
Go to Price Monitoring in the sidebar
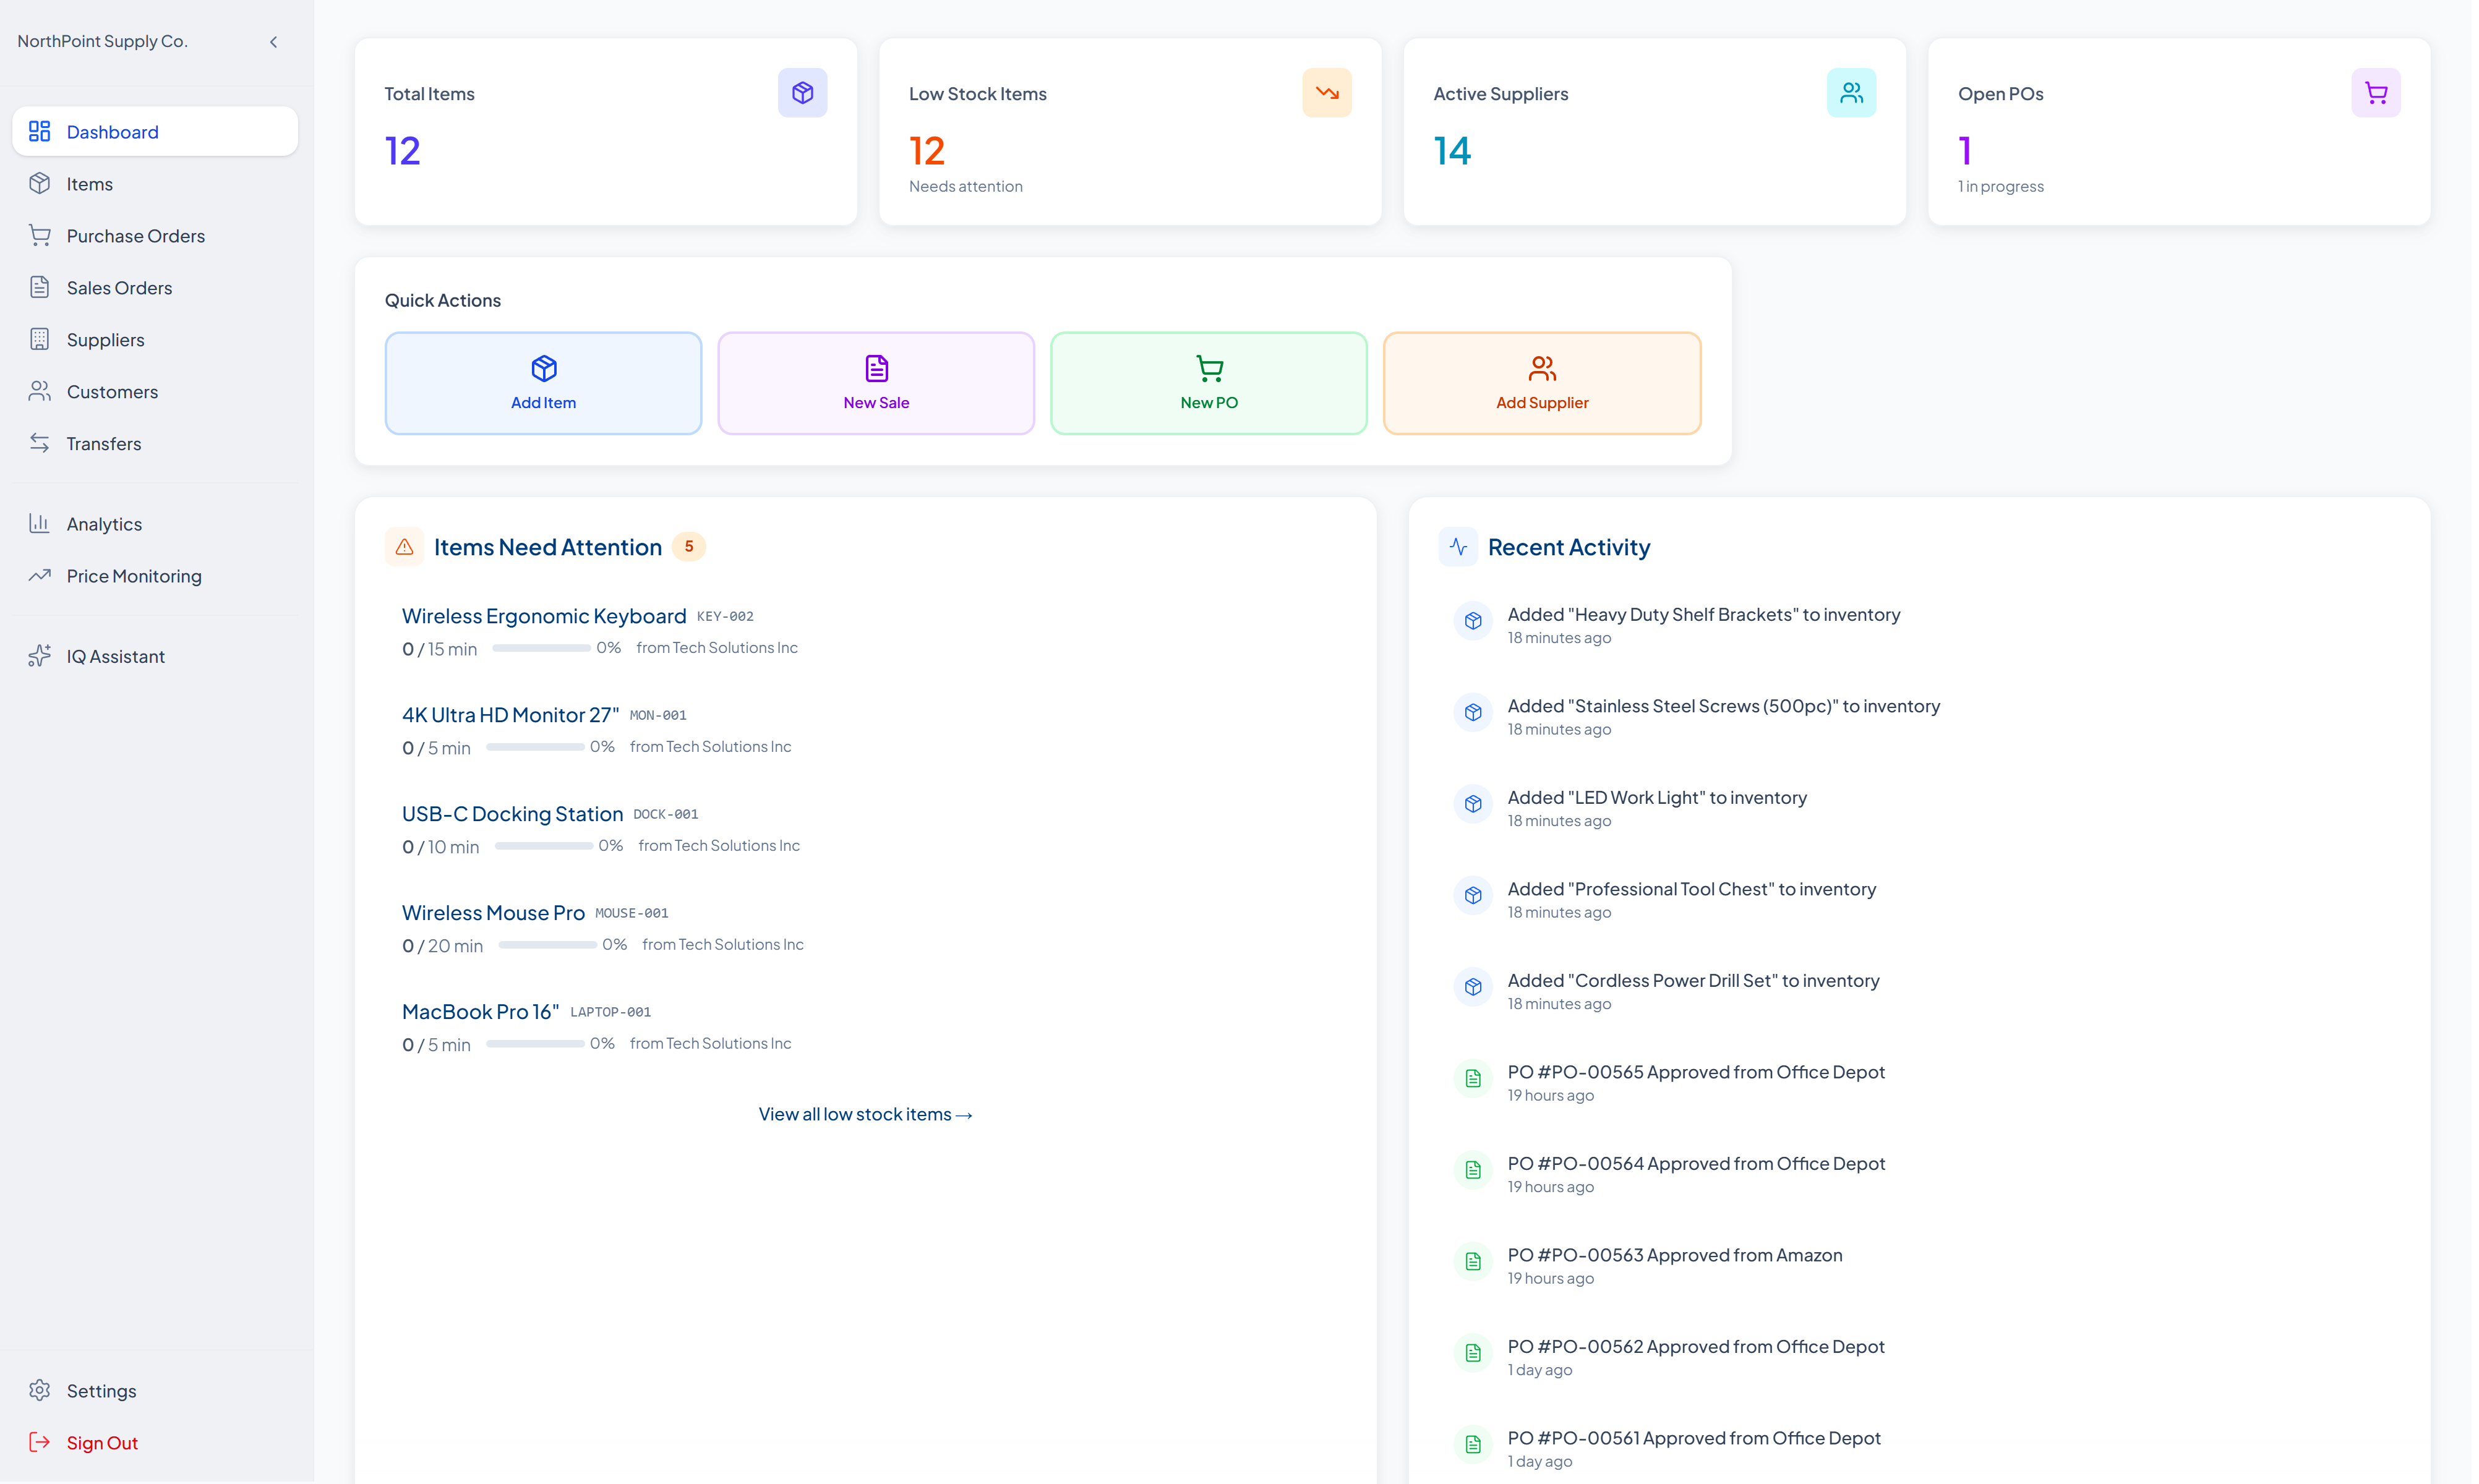(134, 577)
